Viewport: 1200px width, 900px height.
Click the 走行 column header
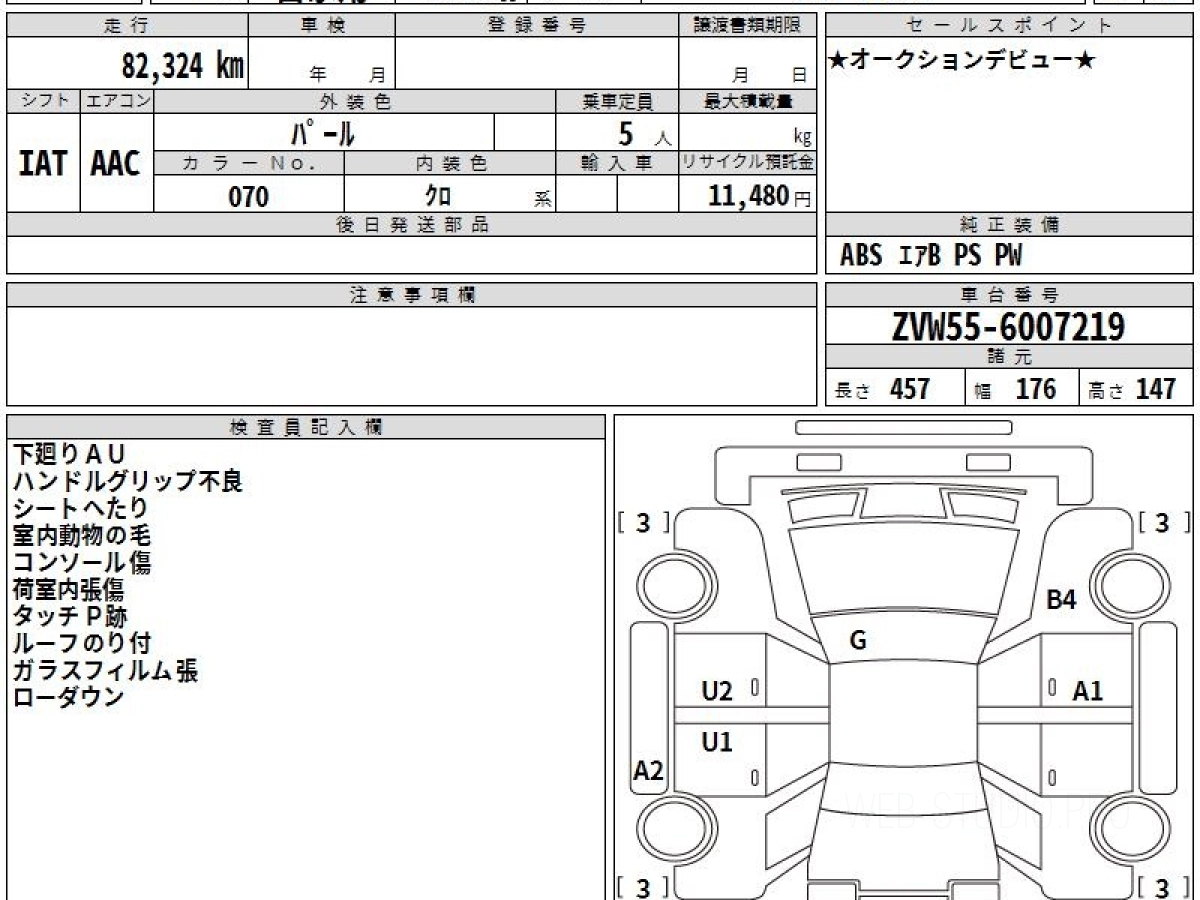(x=126, y=27)
